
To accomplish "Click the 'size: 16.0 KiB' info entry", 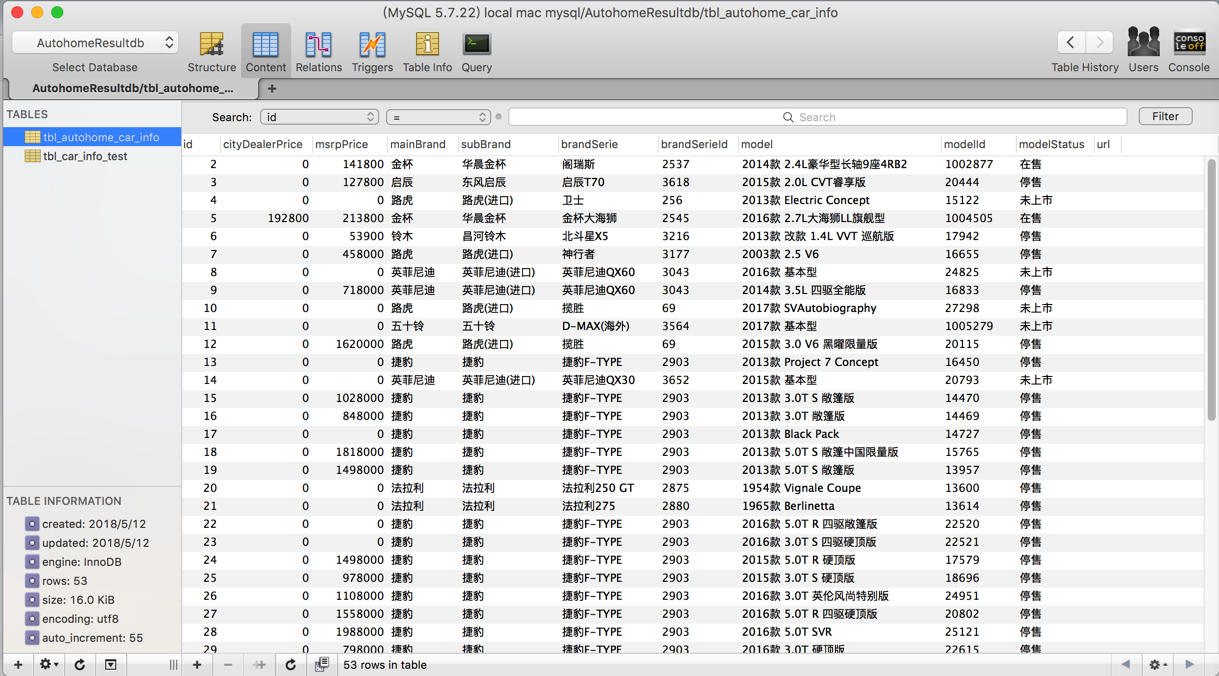I will (70, 600).
